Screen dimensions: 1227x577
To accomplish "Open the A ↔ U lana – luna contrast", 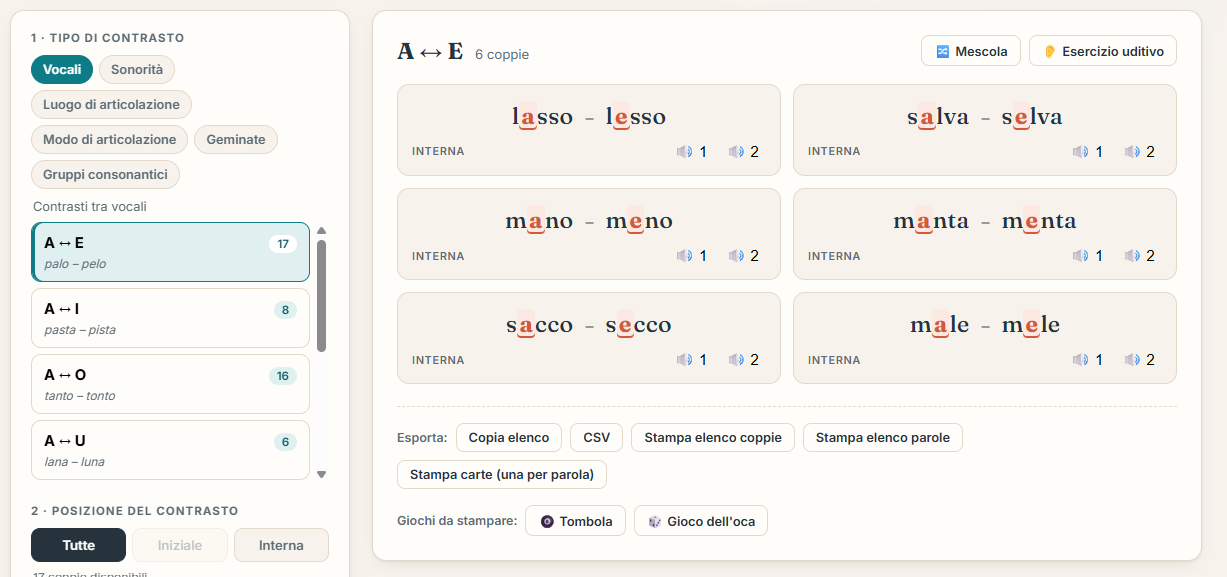I will coord(170,450).
